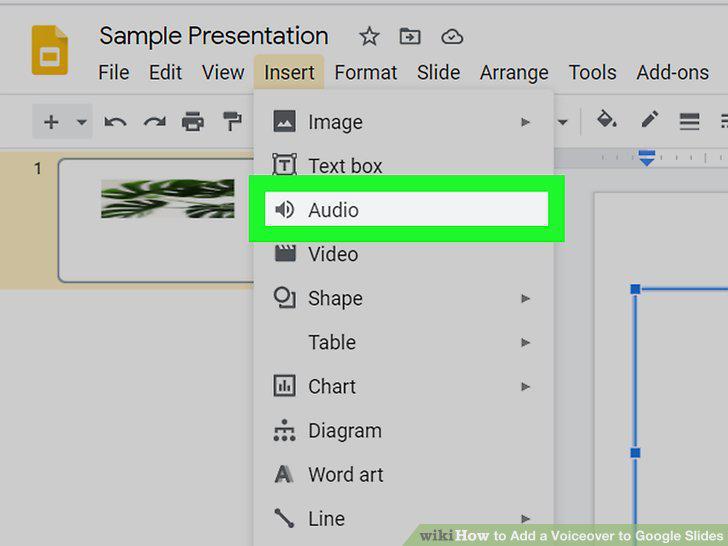
Task: Check the cloud save status icon
Action: click(452, 36)
